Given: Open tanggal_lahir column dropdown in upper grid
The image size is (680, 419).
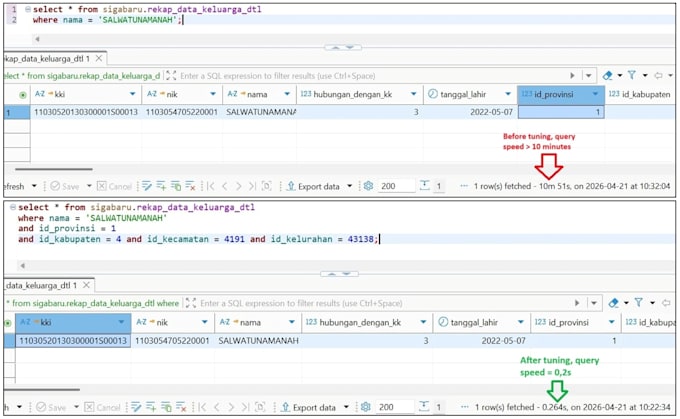Looking at the screenshot, I should click(x=508, y=94).
